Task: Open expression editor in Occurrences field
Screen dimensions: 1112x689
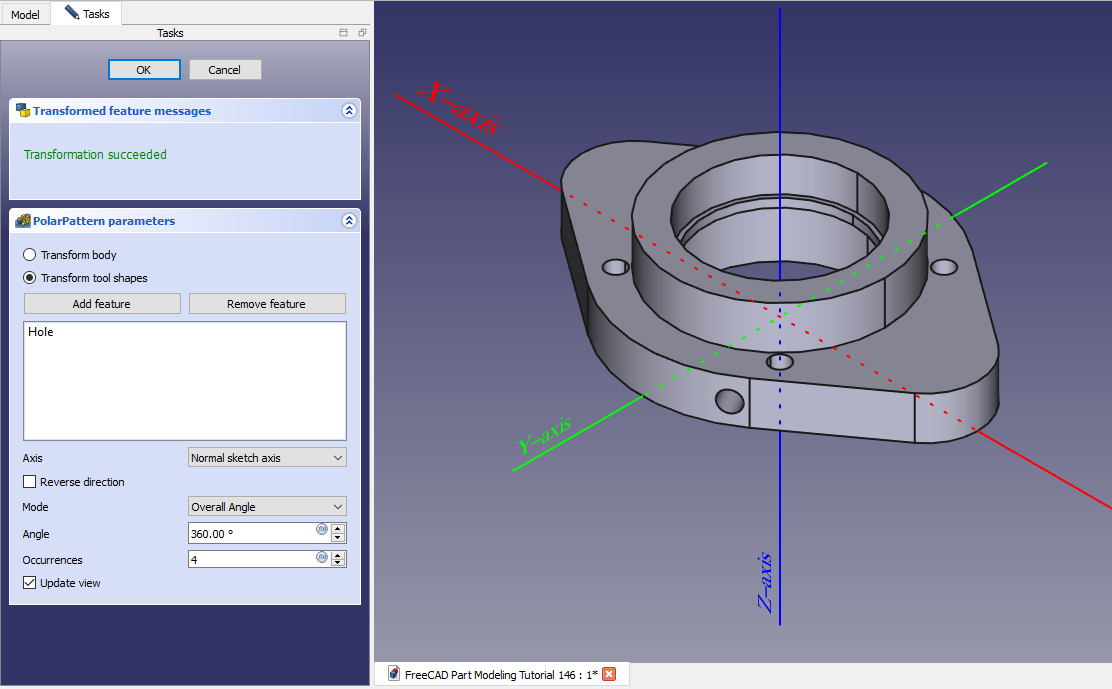Action: 322,556
